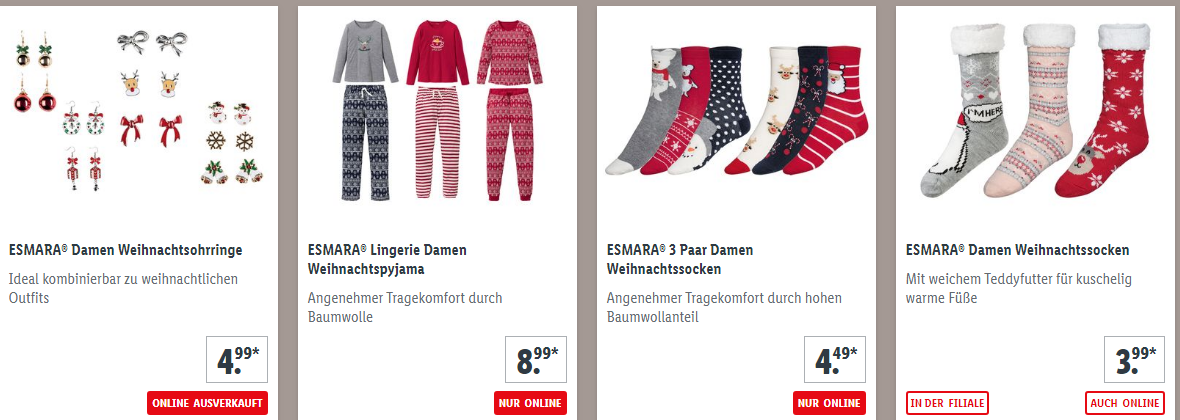This screenshot has height=420, width=1180.
Task: Click the 3.99 price box
Action: point(1133,360)
